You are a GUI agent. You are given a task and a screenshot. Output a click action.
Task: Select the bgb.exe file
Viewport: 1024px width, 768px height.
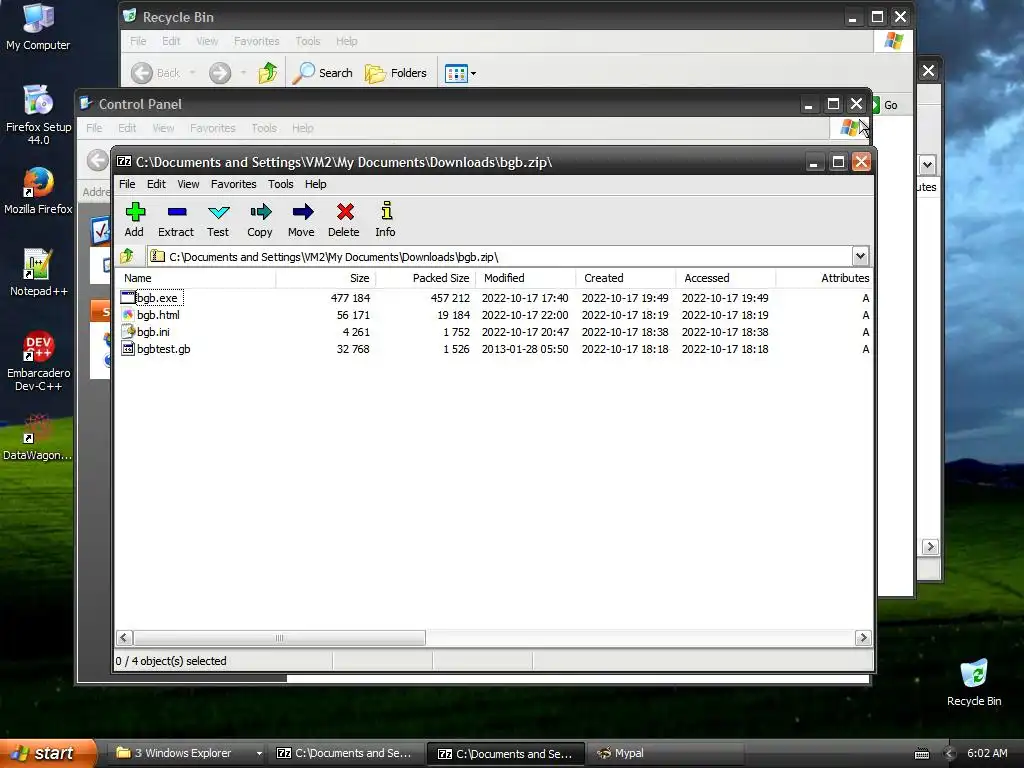(157, 298)
